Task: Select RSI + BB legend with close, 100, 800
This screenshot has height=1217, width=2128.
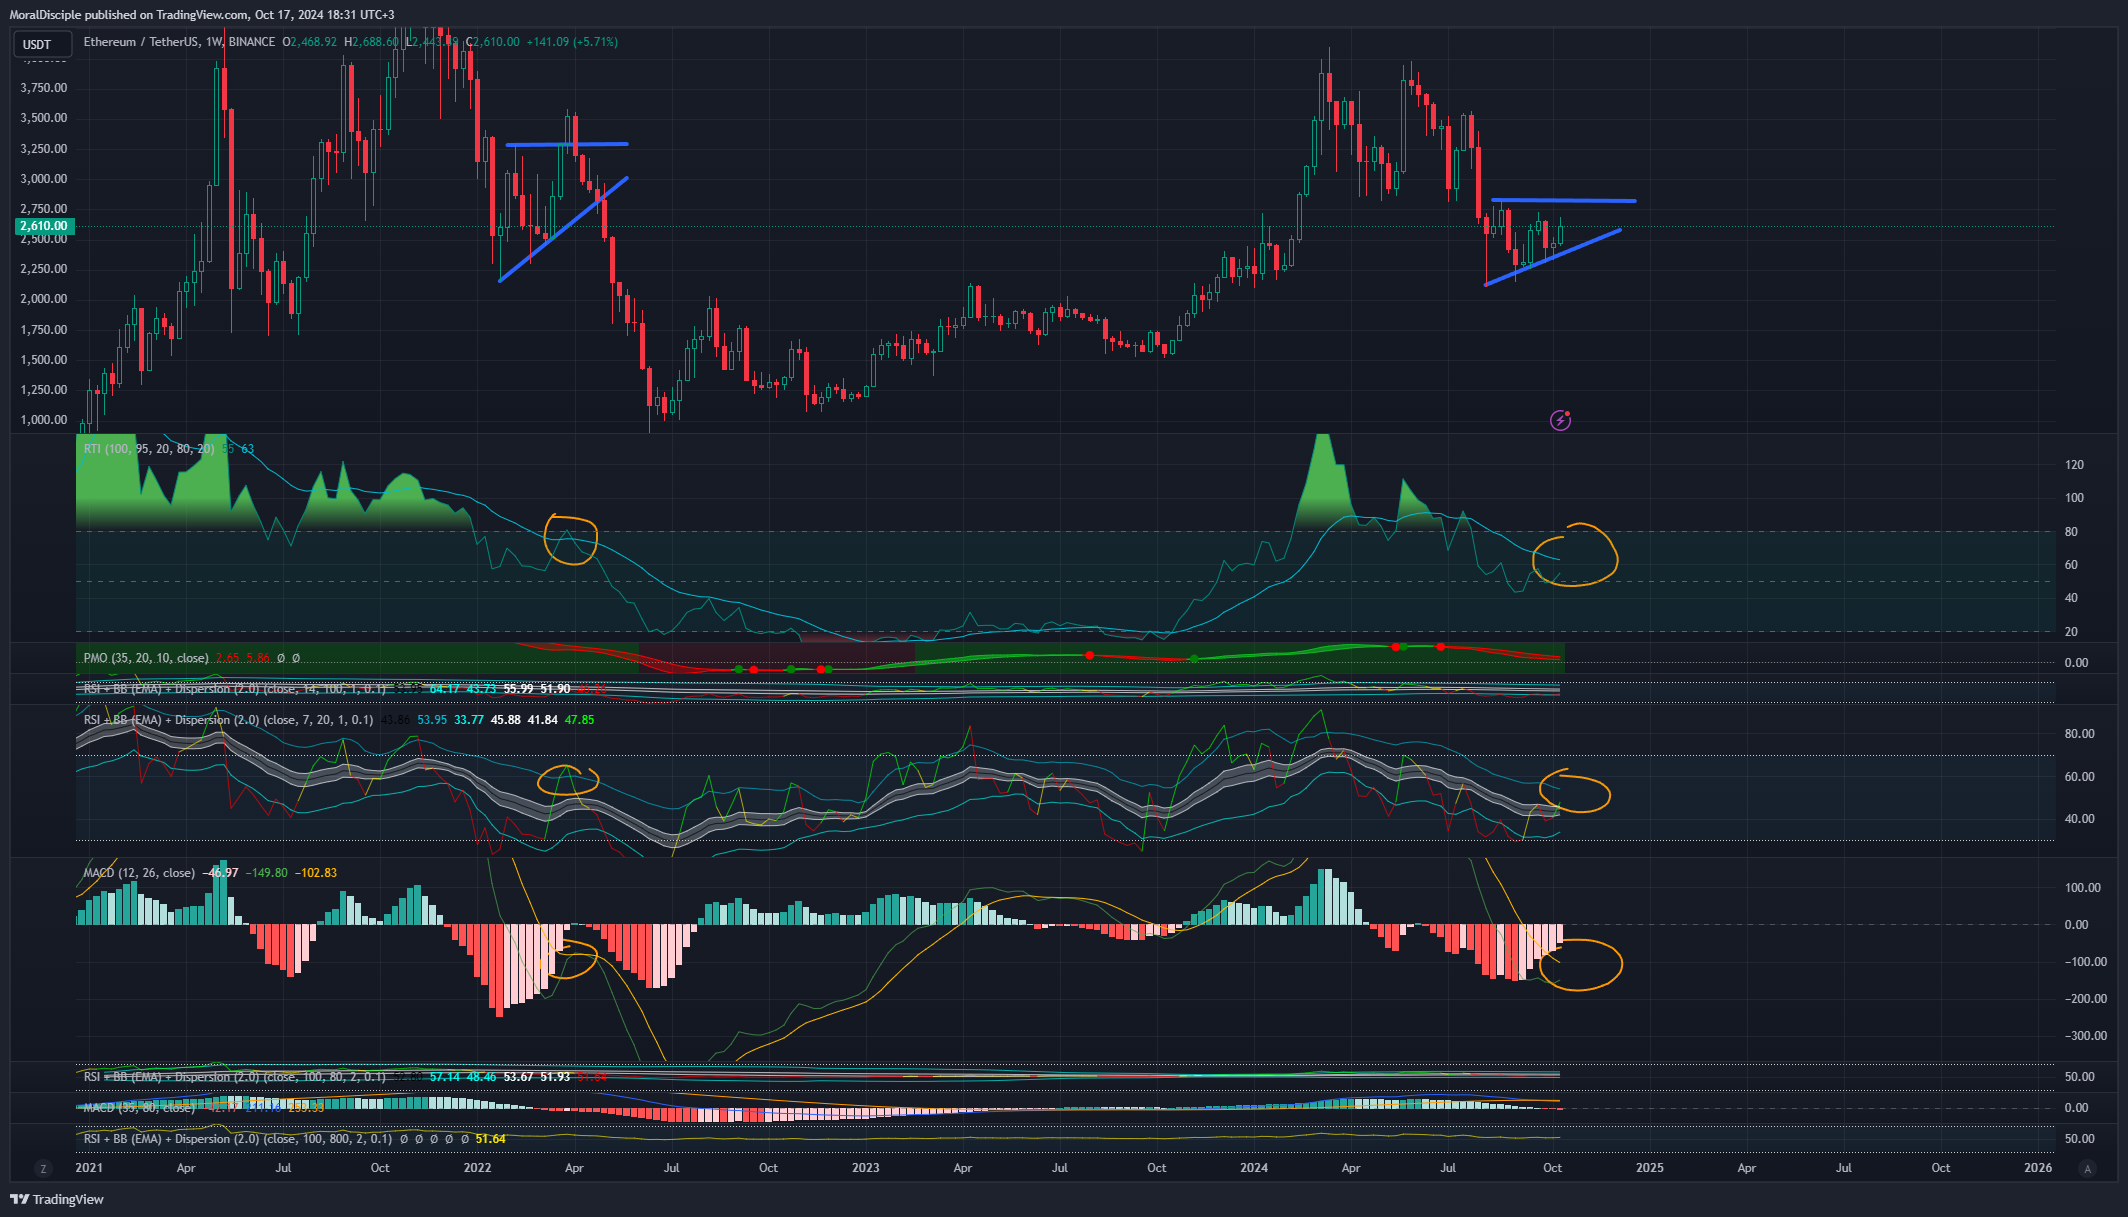Action: tap(238, 1139)
